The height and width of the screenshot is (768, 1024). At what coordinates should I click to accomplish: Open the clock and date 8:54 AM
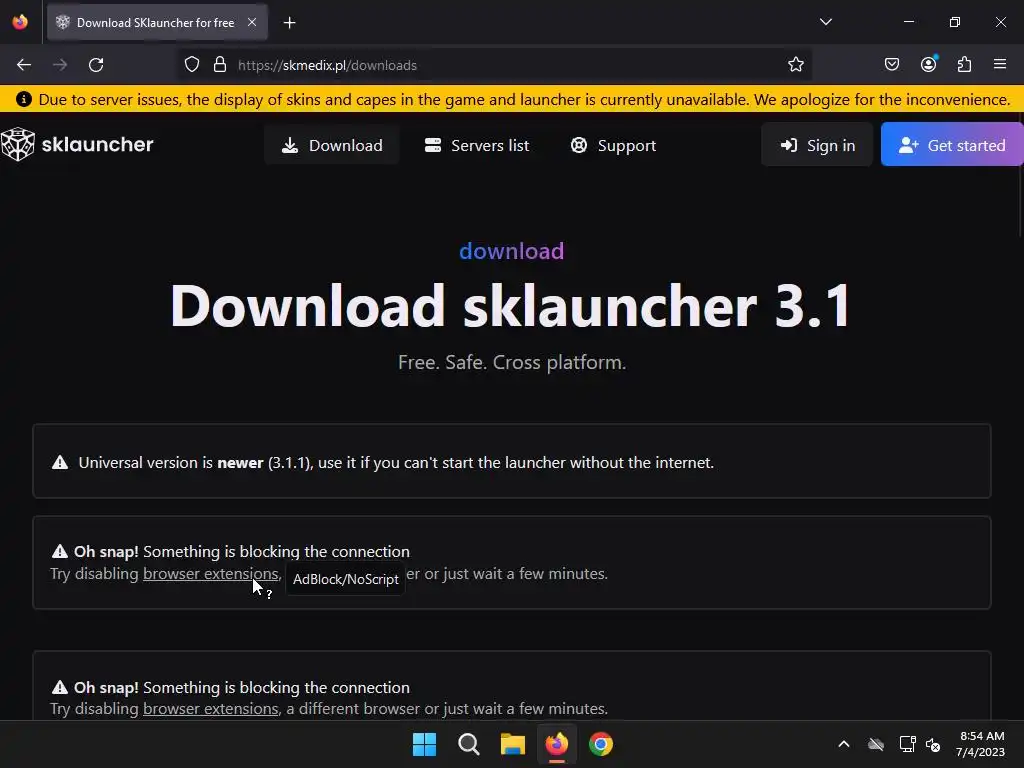click(x=980, y=744)
